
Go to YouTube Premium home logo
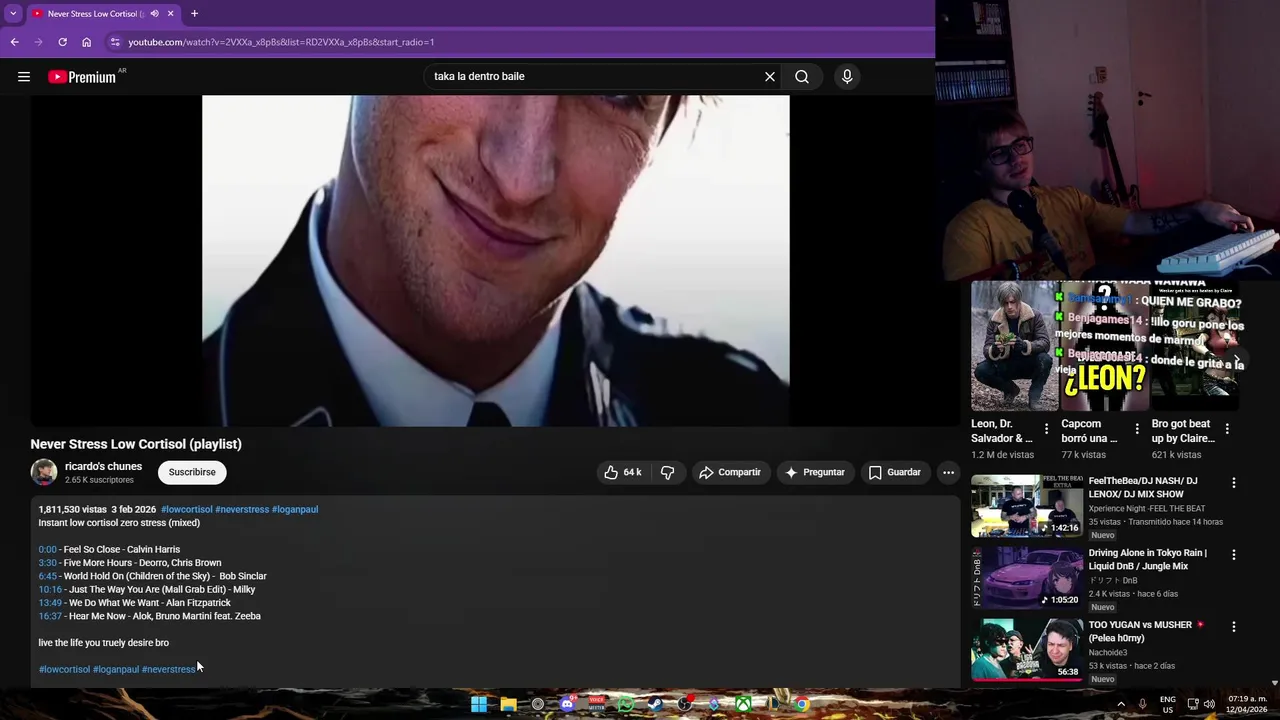coord(82,77)
